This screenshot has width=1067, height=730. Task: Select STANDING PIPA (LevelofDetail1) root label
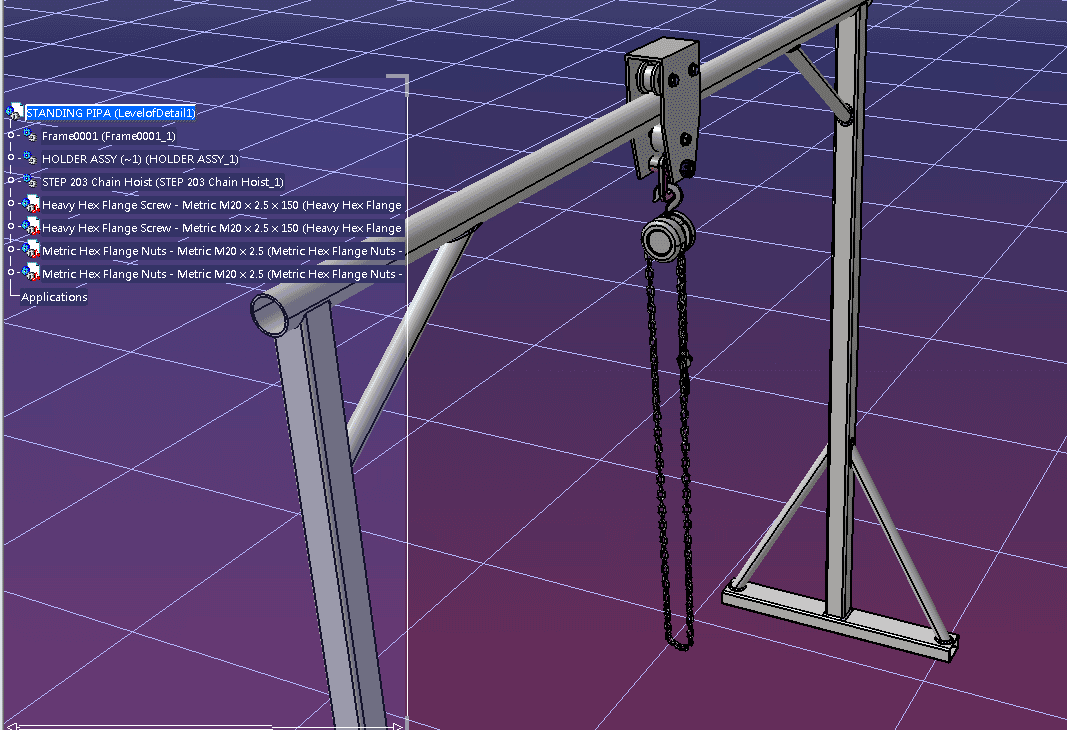pos(111,113)
